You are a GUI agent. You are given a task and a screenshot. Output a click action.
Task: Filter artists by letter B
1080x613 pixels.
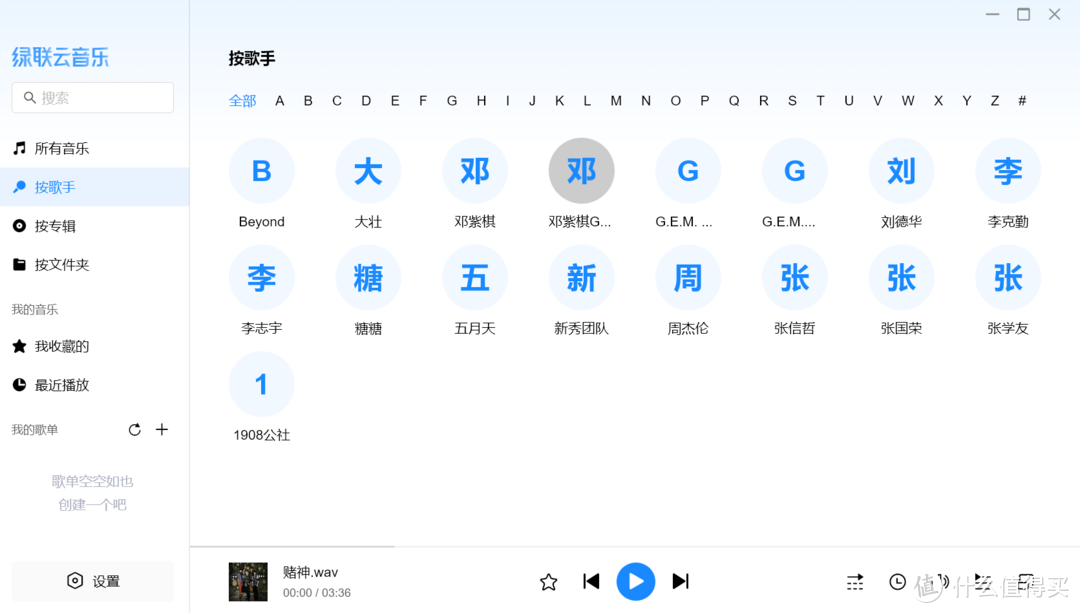(x=308, y=101)
